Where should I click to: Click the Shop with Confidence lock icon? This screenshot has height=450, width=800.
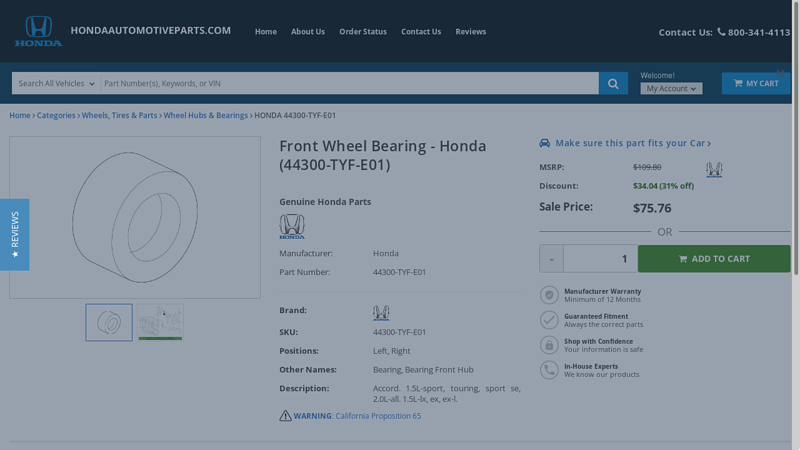point(549,345)
